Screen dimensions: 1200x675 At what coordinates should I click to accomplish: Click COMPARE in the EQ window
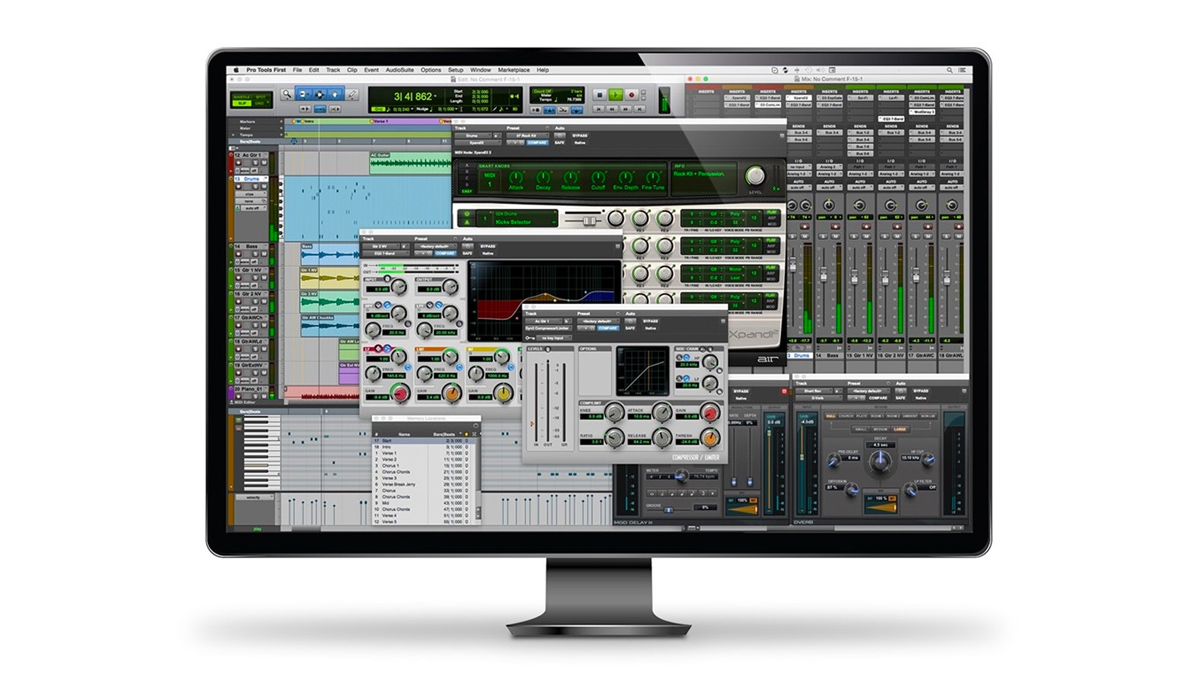pos(446,254)
